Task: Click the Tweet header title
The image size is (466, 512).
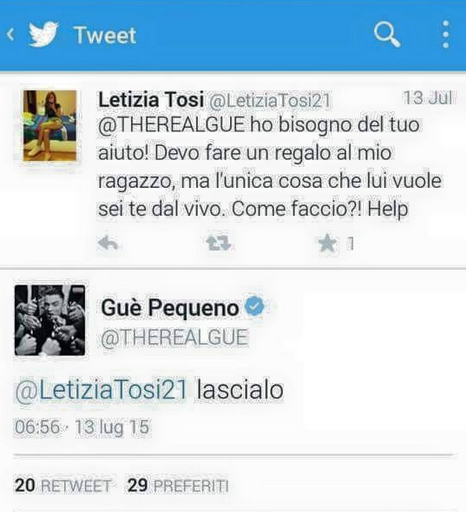Action: point(105,35)
